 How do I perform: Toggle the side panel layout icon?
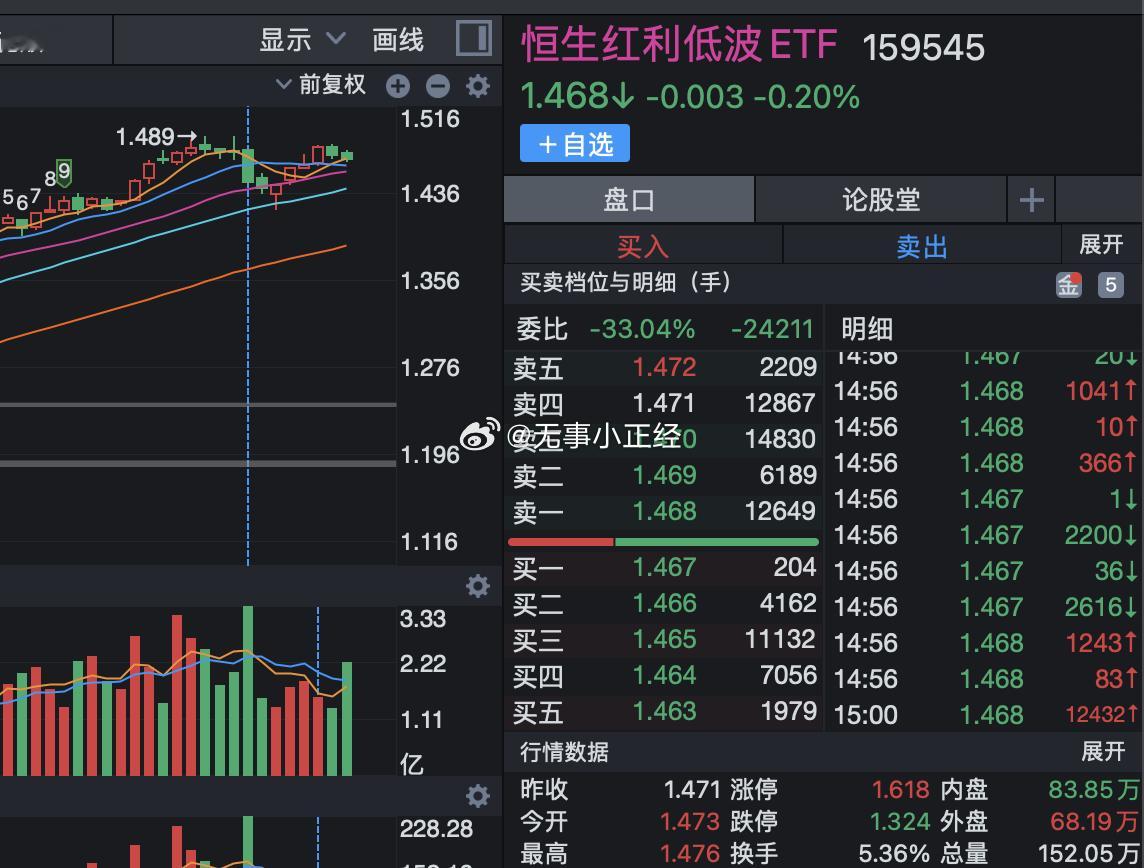[474, 38]
